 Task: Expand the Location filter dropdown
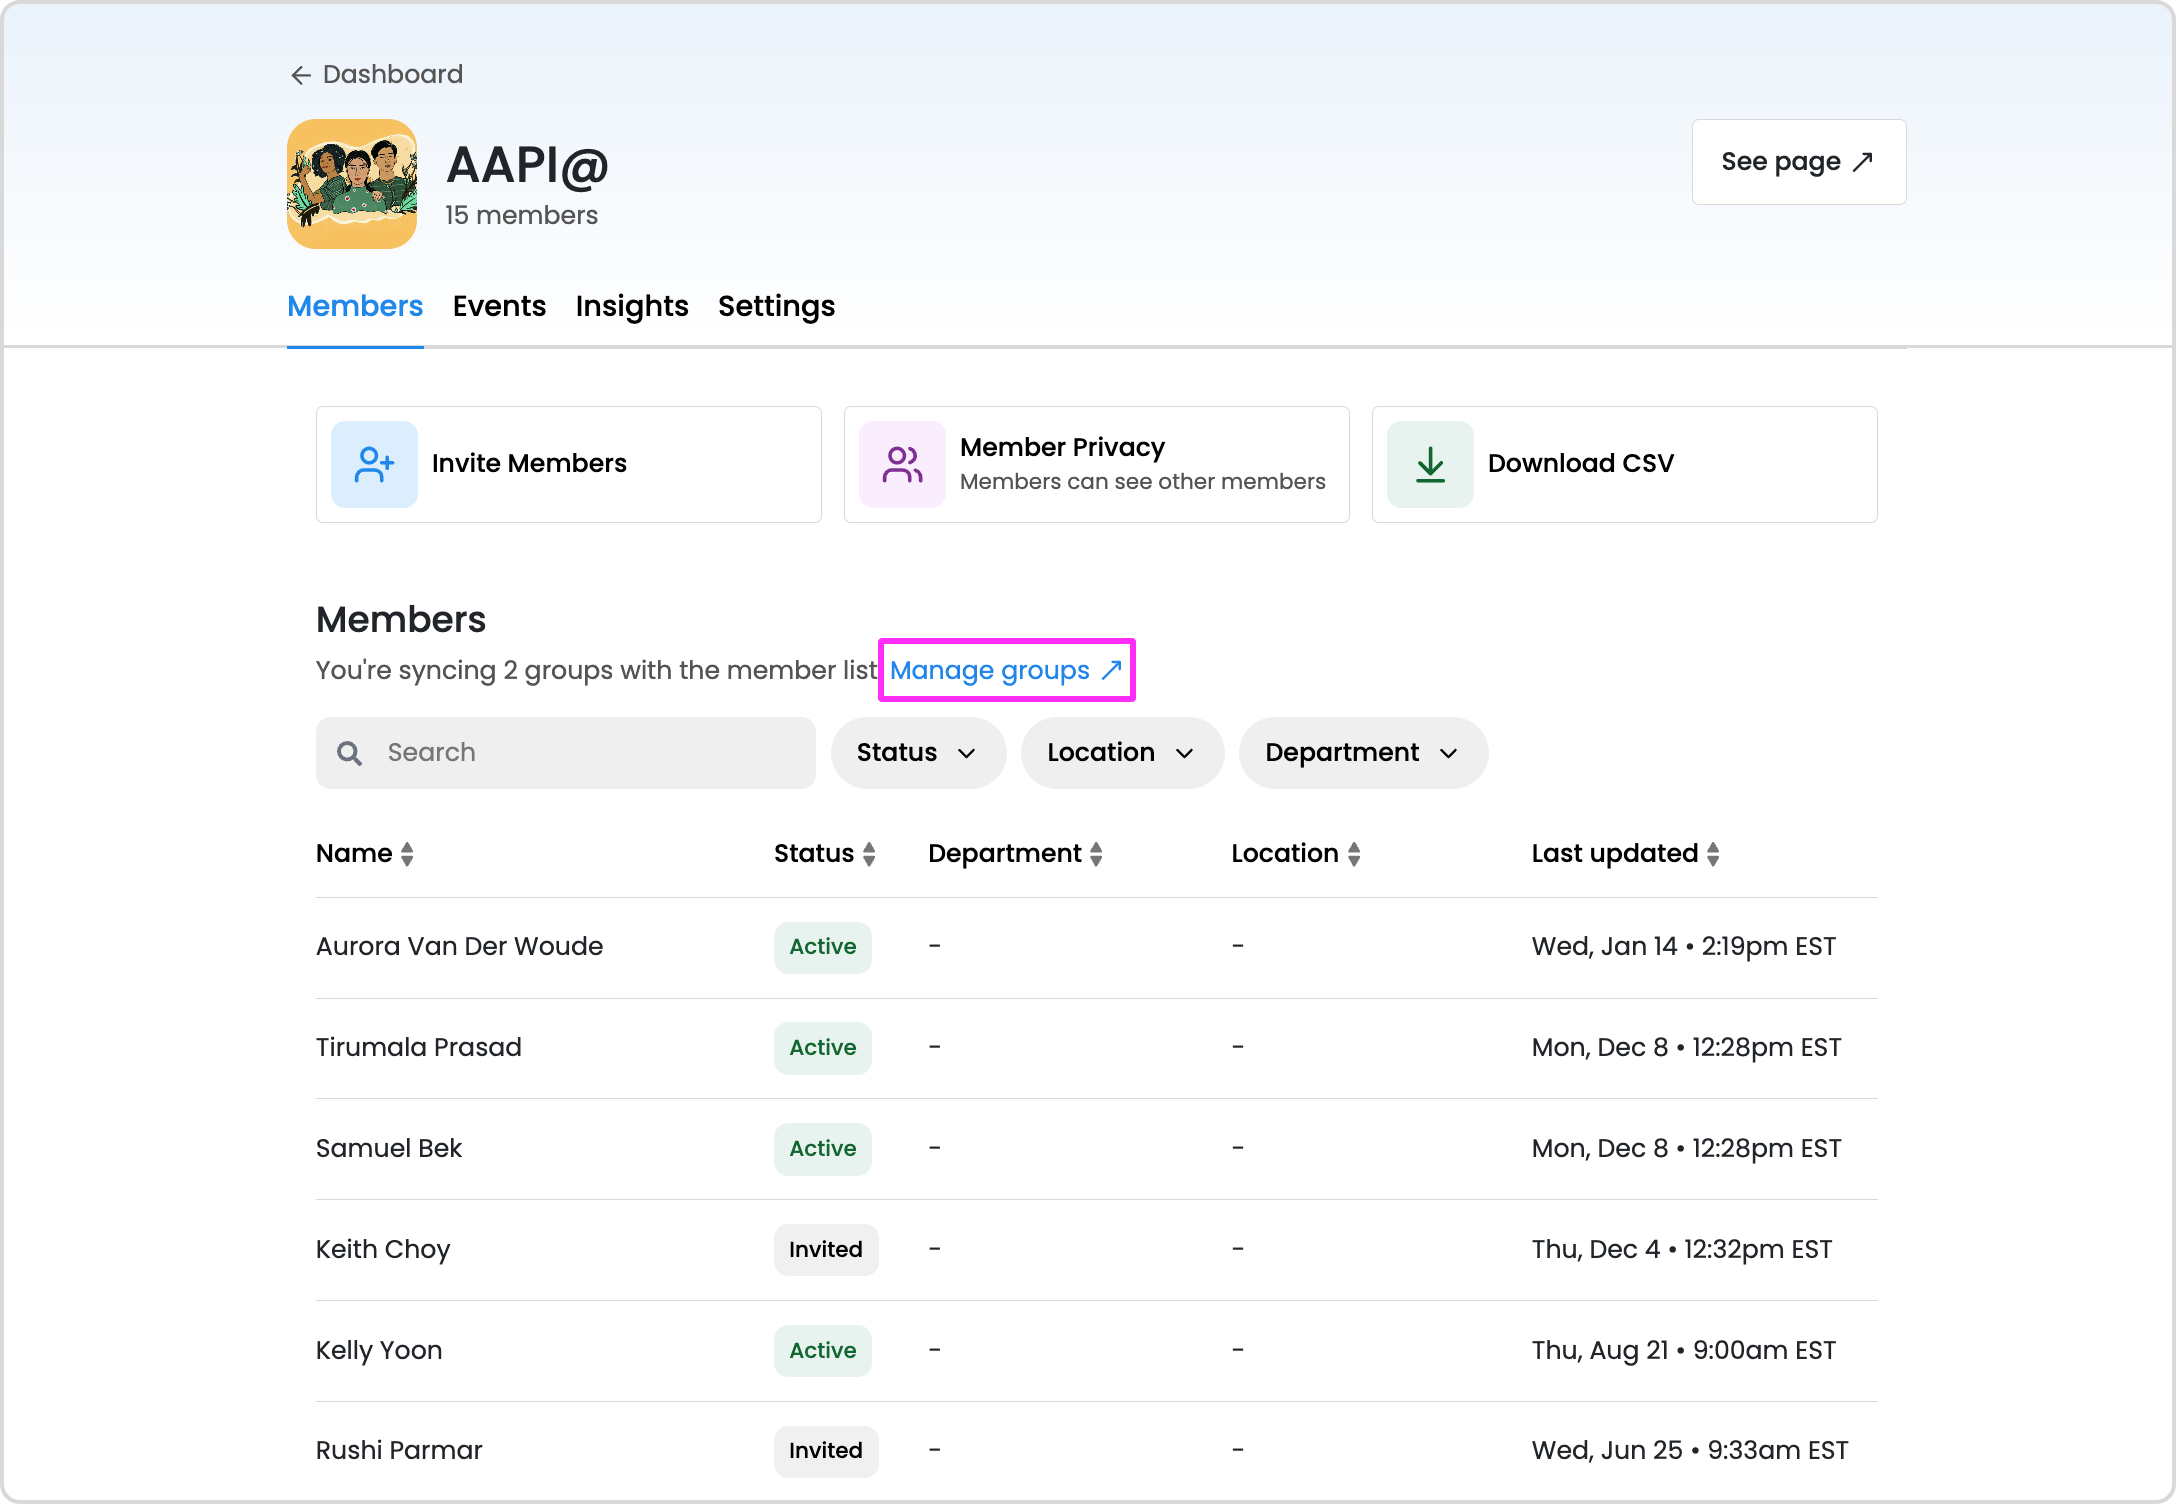pyautogui.click(x=1121, y=753)
